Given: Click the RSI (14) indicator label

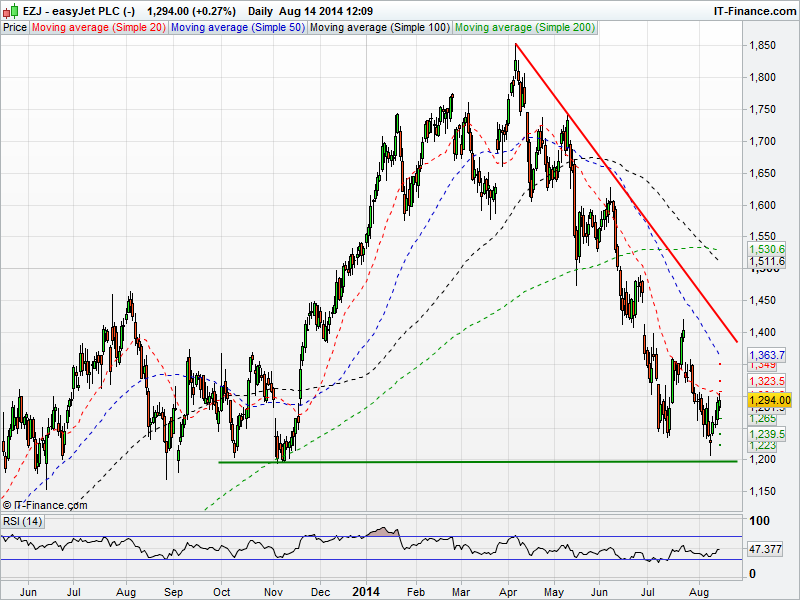Looking at the screenshot, I should tap(22, 521).
